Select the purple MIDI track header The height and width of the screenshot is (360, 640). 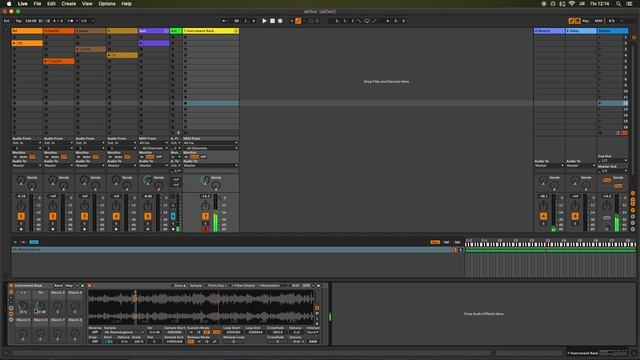pos(153,31)
